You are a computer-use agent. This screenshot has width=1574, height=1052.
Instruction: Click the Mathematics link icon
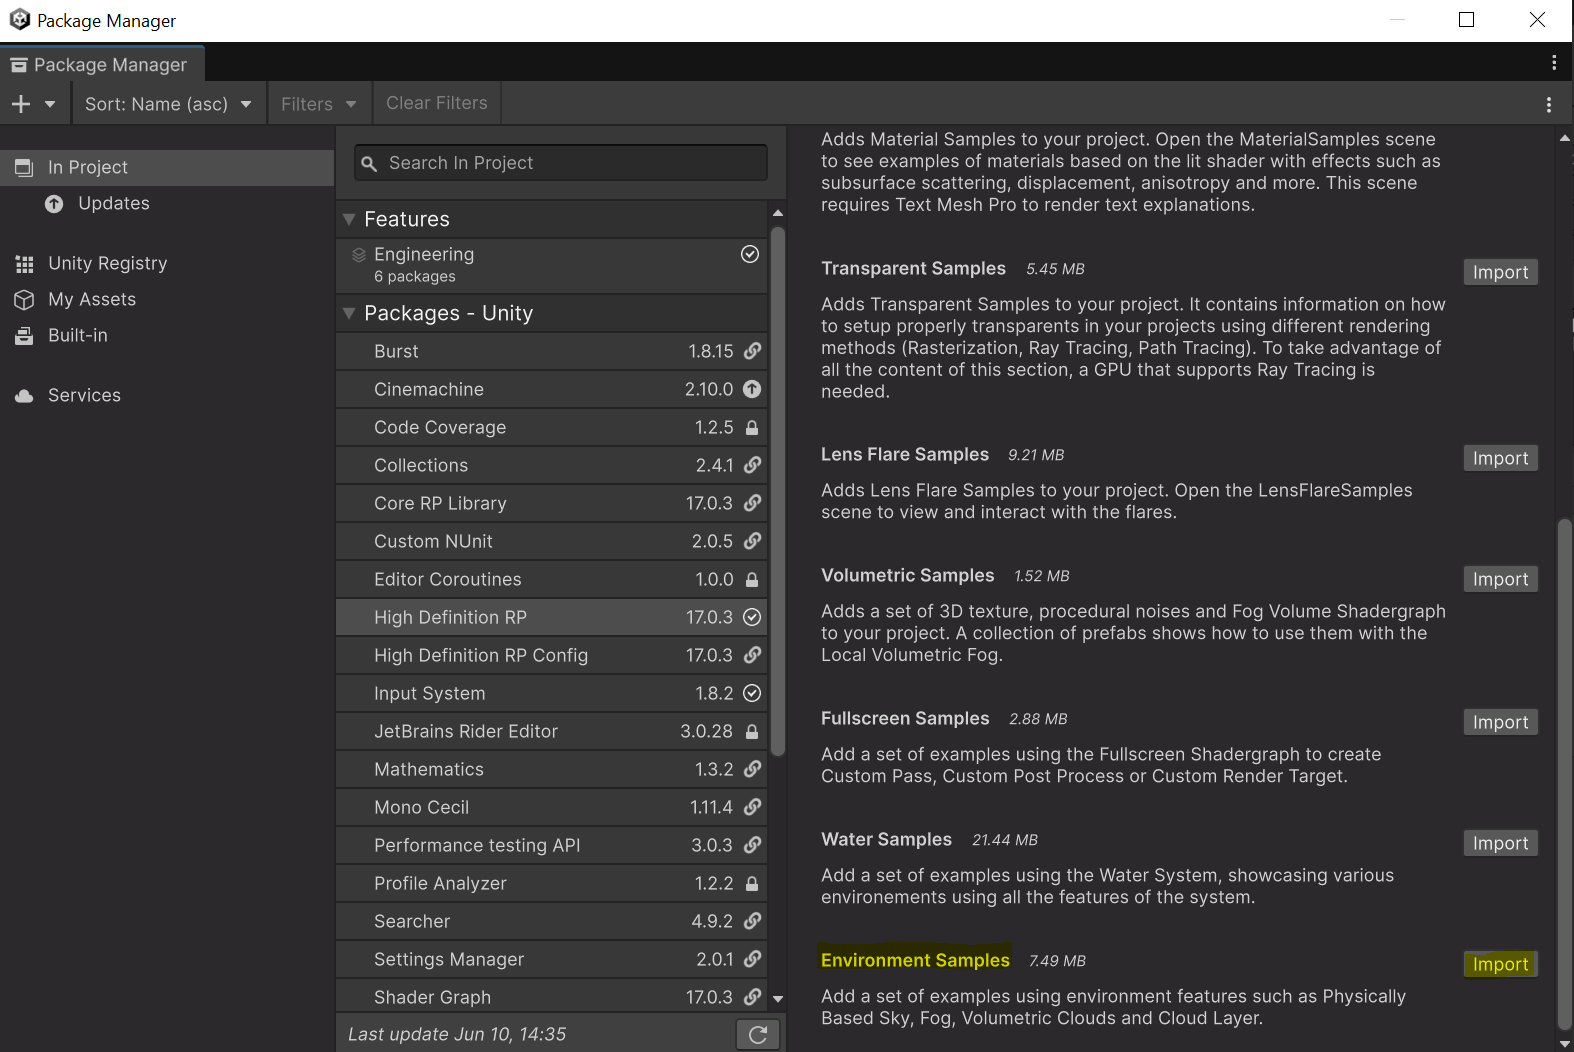753,769
